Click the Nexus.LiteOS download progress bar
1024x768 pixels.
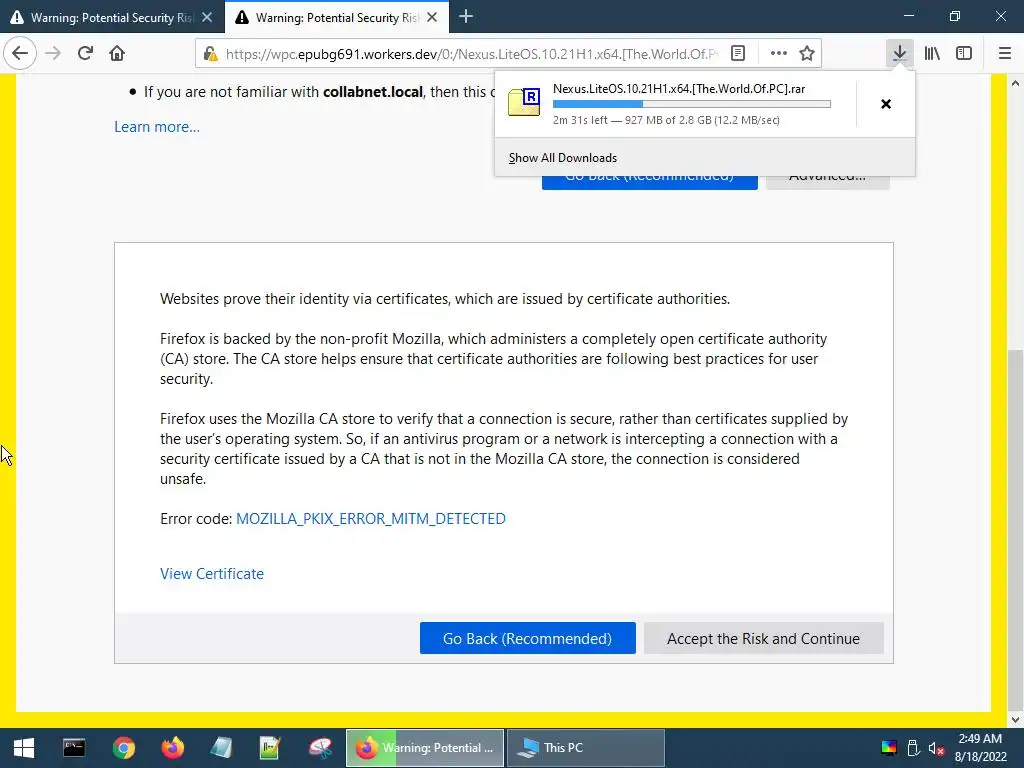692,104
